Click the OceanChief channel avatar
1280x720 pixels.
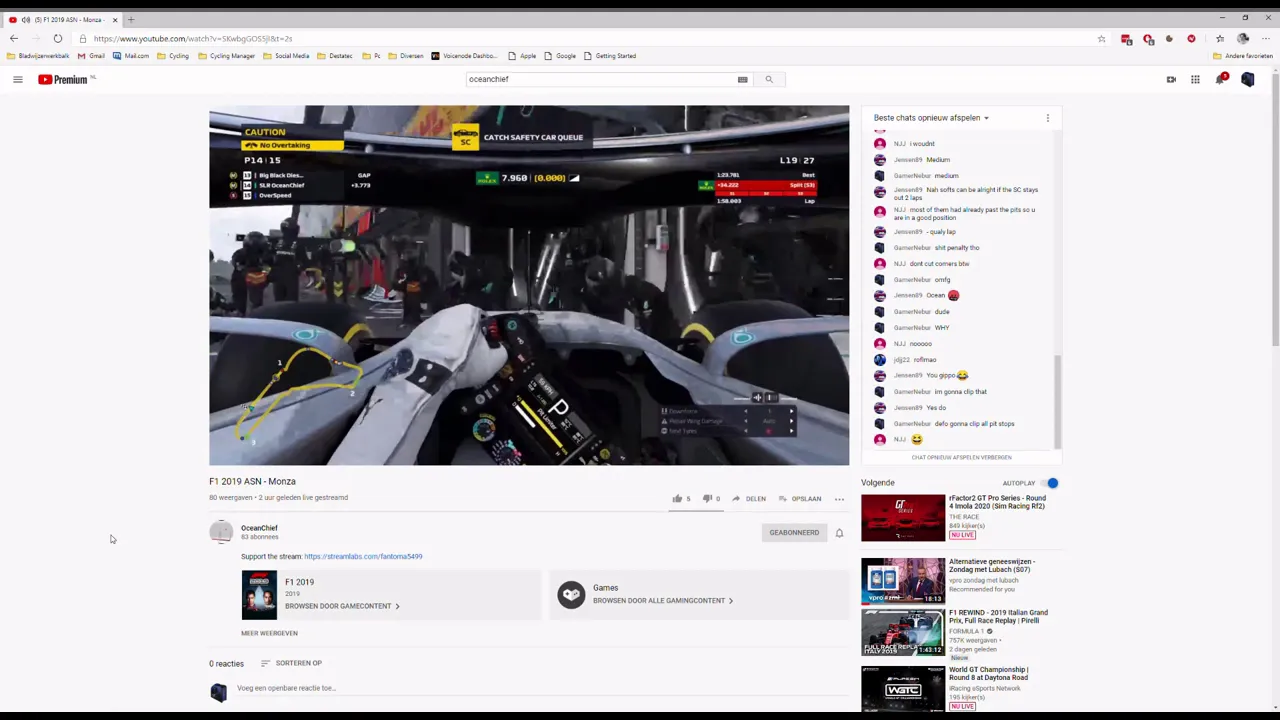(221, 532)
